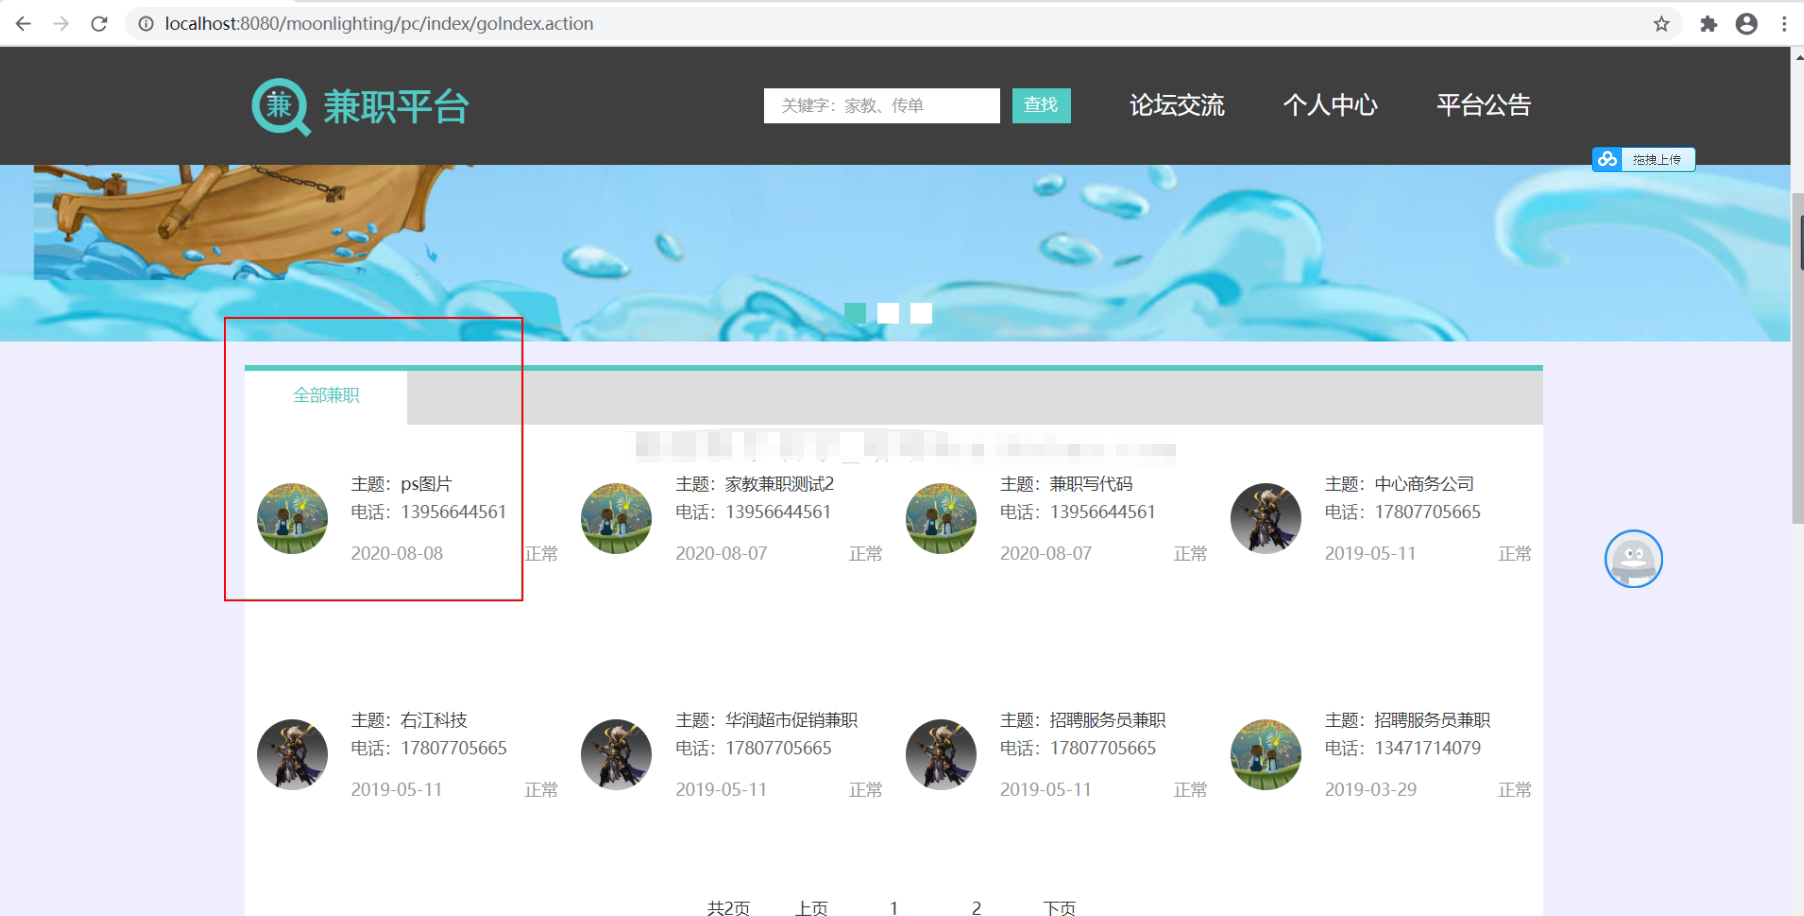Open the floating robot assistant icon
1804x916 pixels.
pyautogui.click(x=1633, y=559)
